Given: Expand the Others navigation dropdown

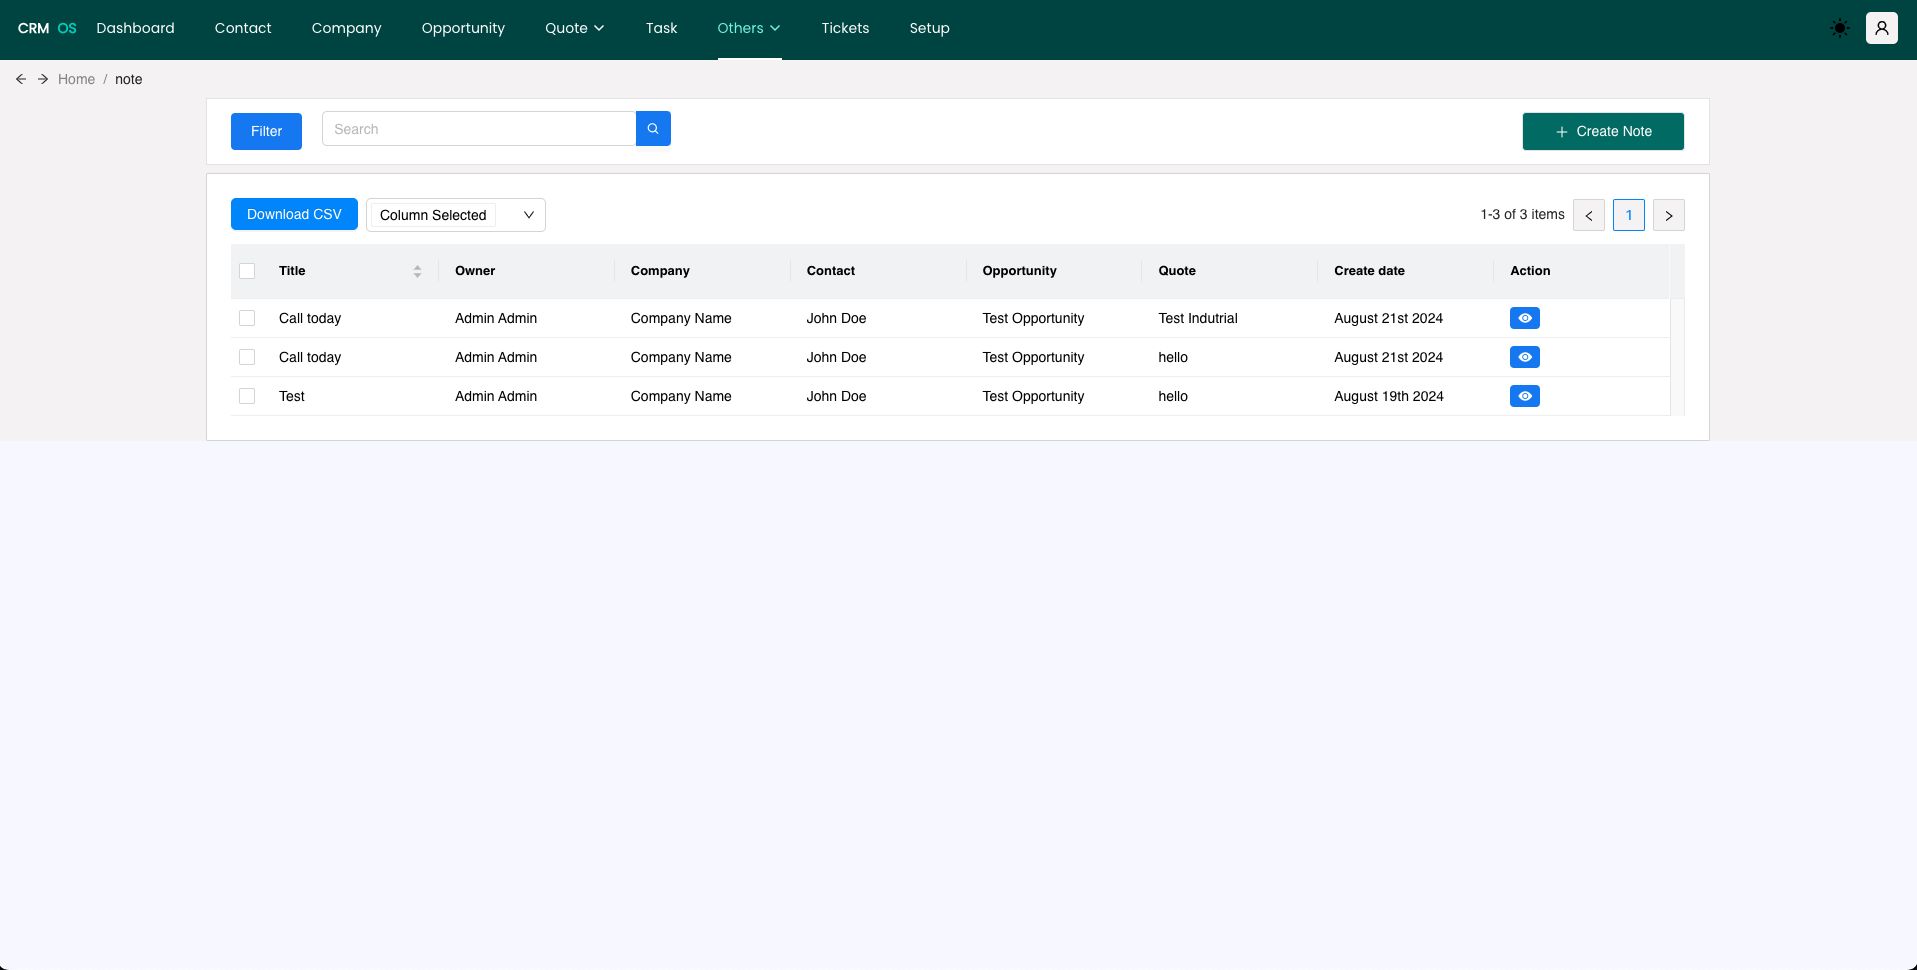Looking at the screenshot, I should coord(748,28).
